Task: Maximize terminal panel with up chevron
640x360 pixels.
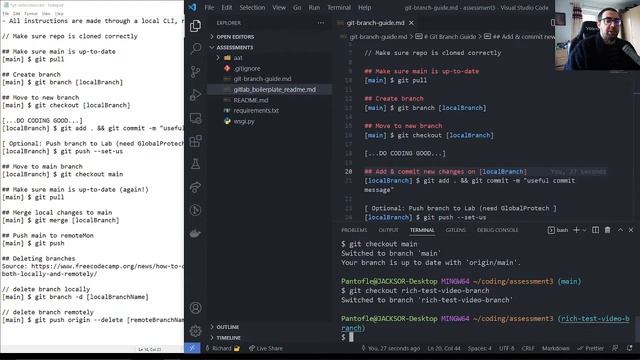Action: click(620, 230)
